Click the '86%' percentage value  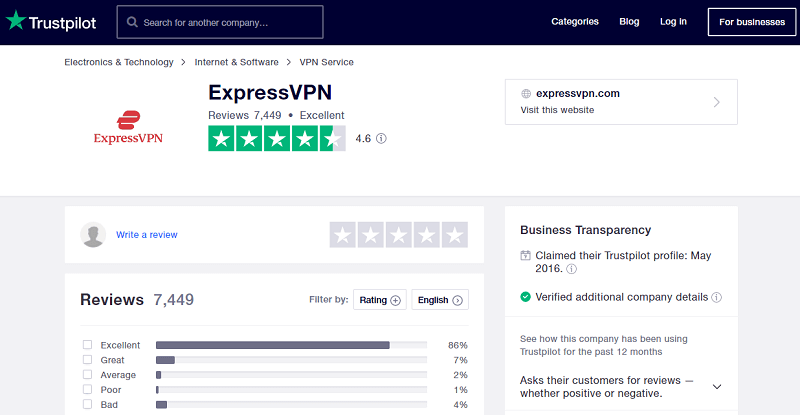pyautogui.click(x=458, y=345)
